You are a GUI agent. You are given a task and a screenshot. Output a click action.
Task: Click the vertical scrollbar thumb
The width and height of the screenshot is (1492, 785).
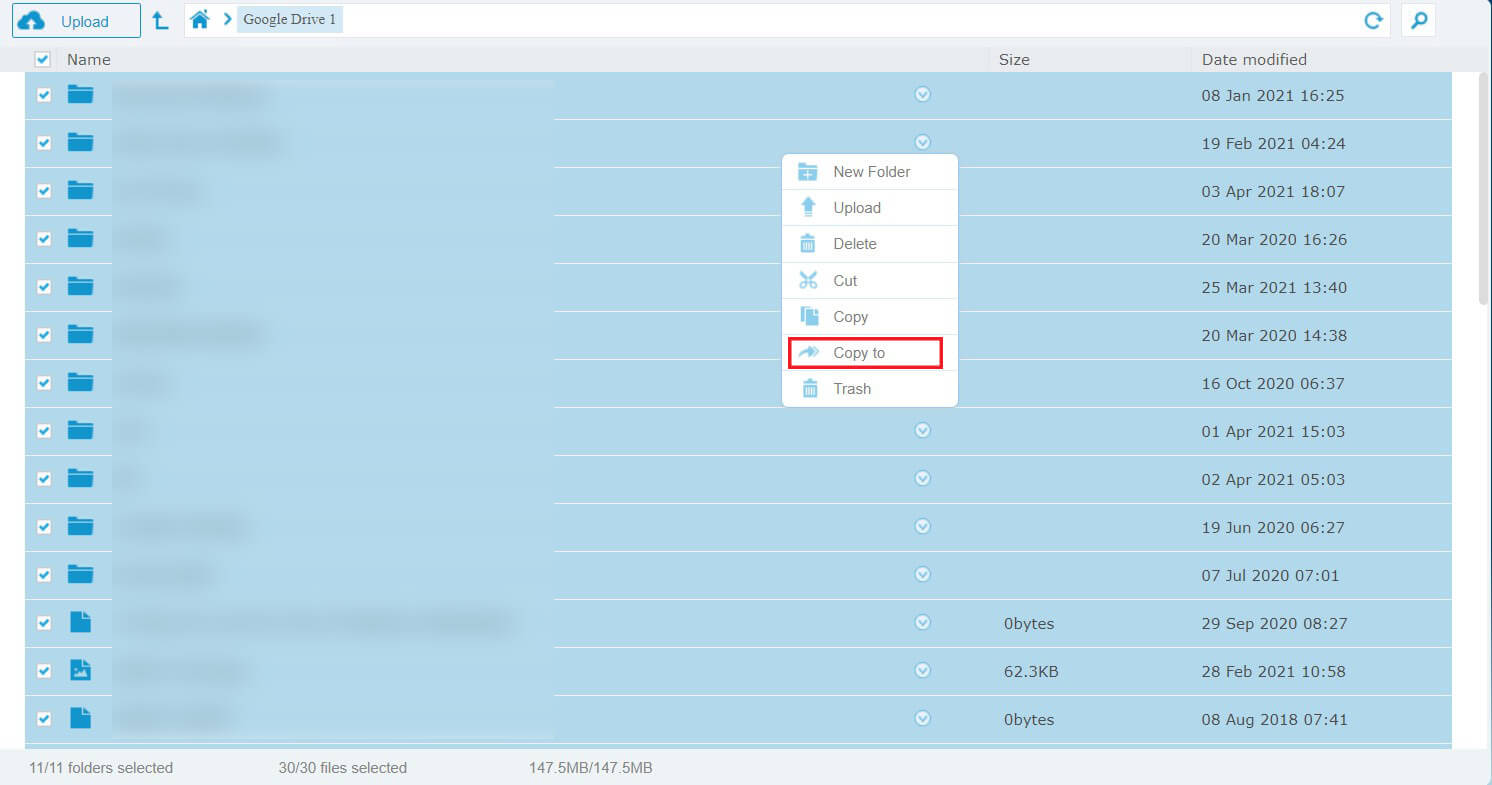click(1484, 190)
